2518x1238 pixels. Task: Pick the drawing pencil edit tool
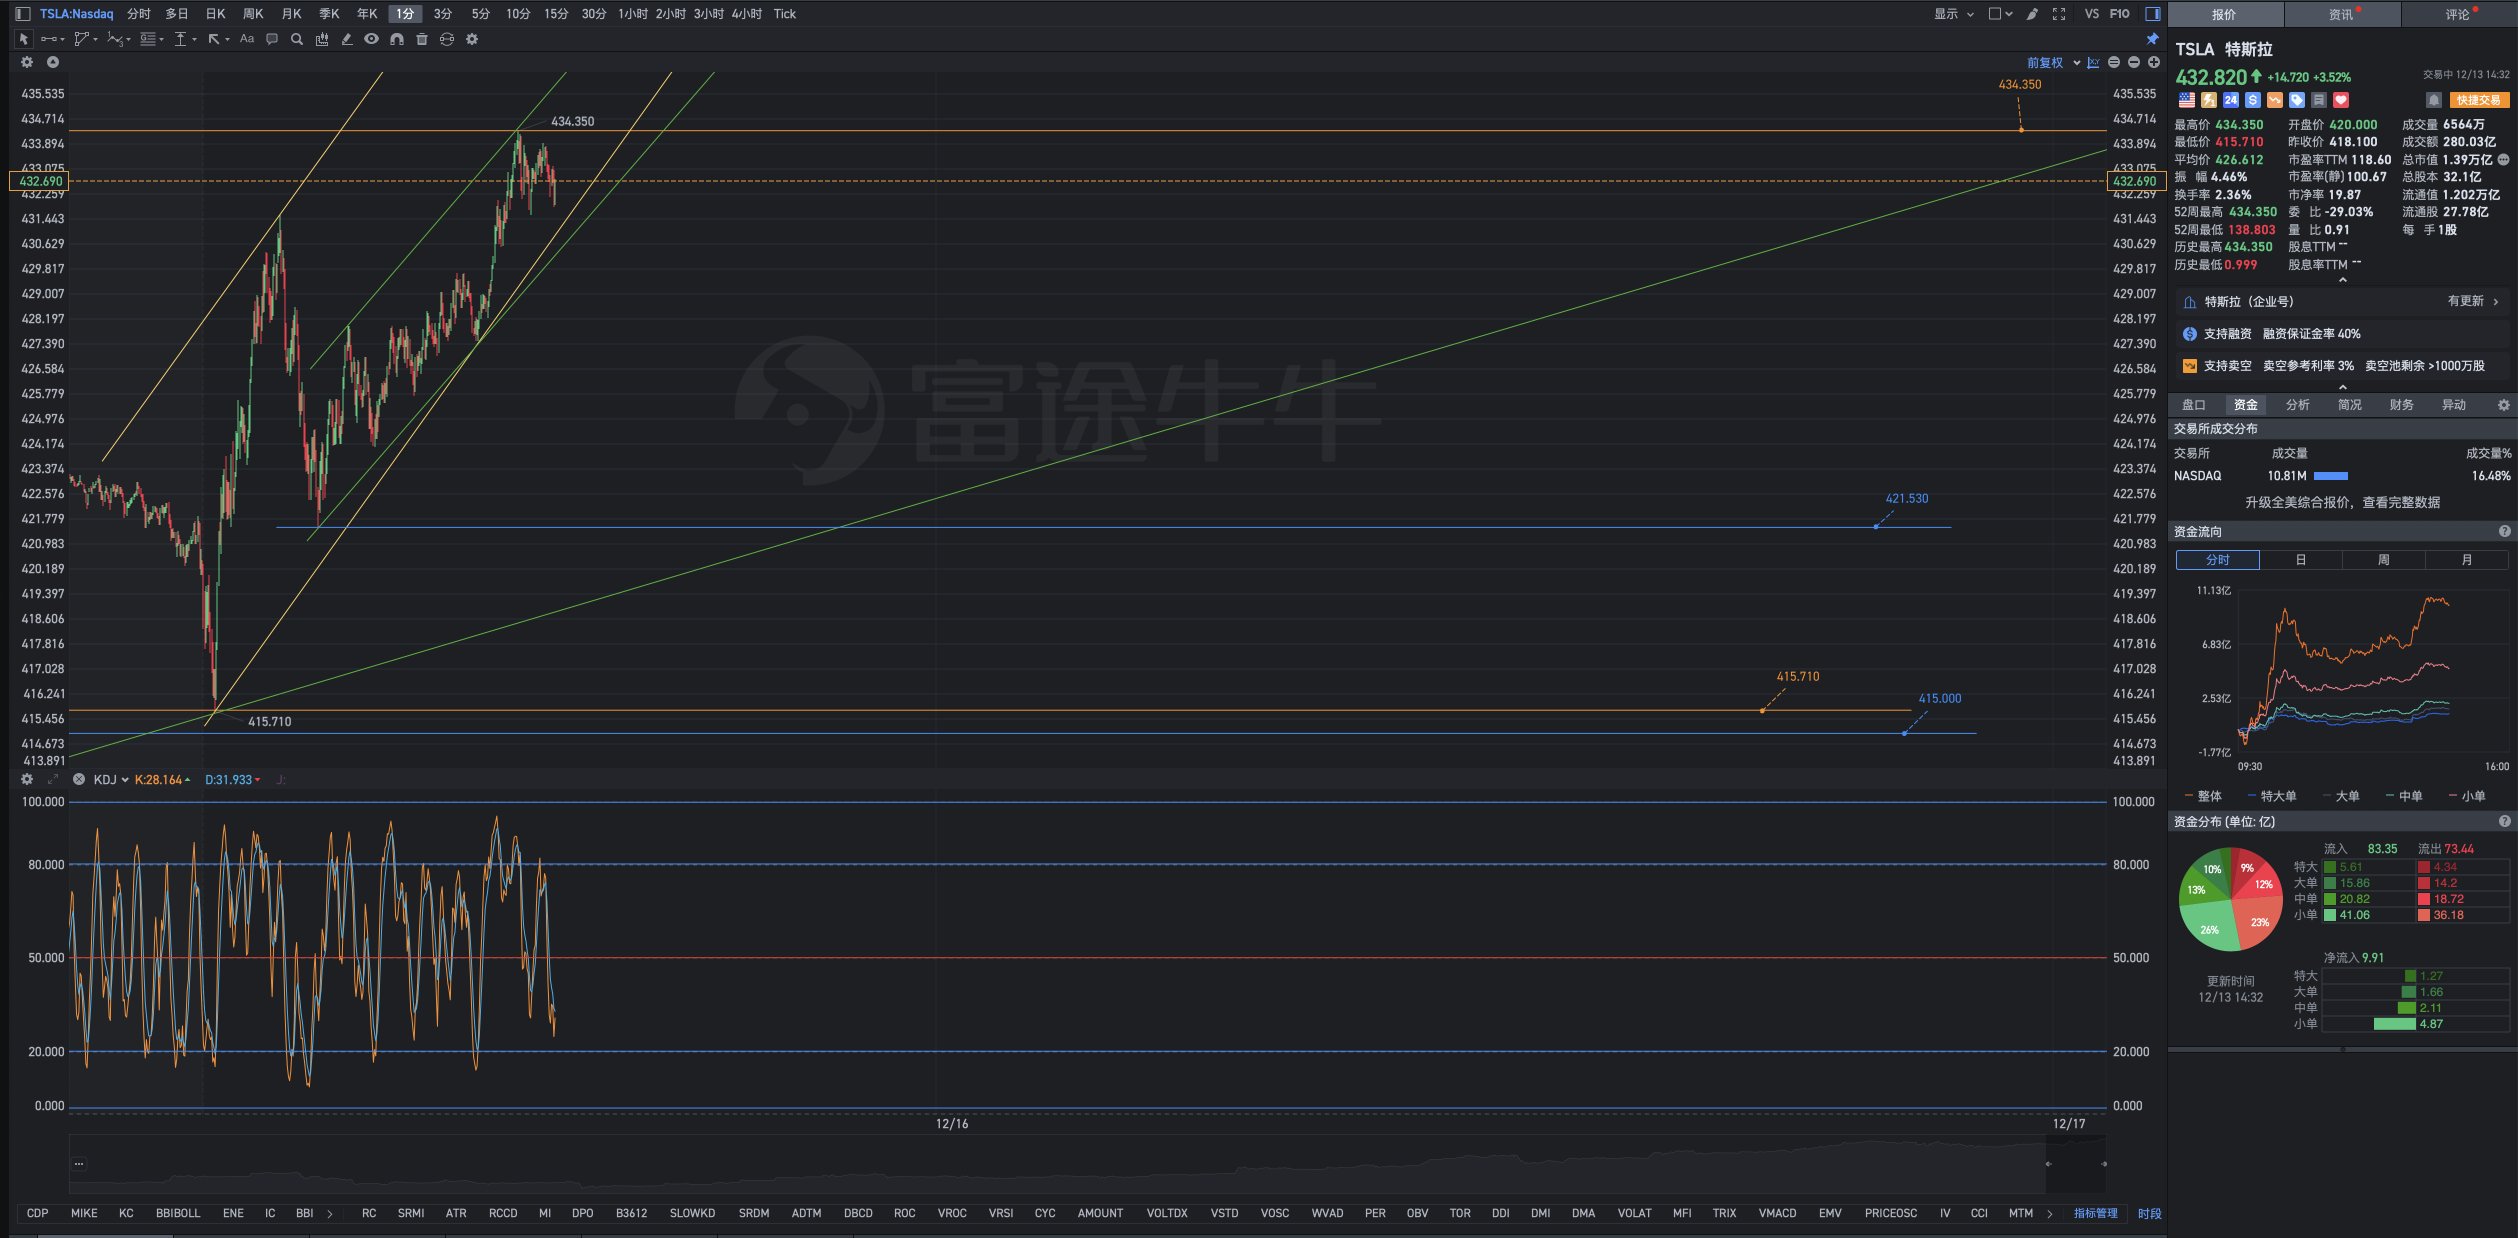coord(347,39)
